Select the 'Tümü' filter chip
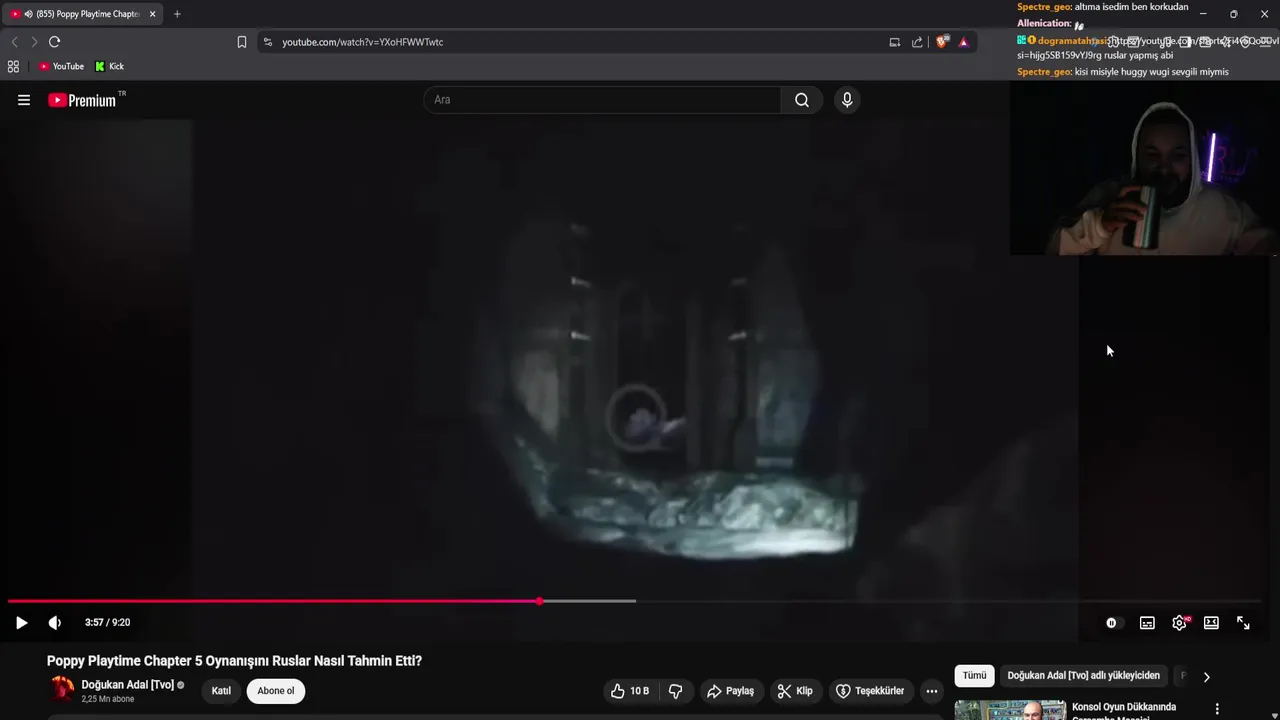The height and width of the screenshot is (720, 1280). coord(974,676)
